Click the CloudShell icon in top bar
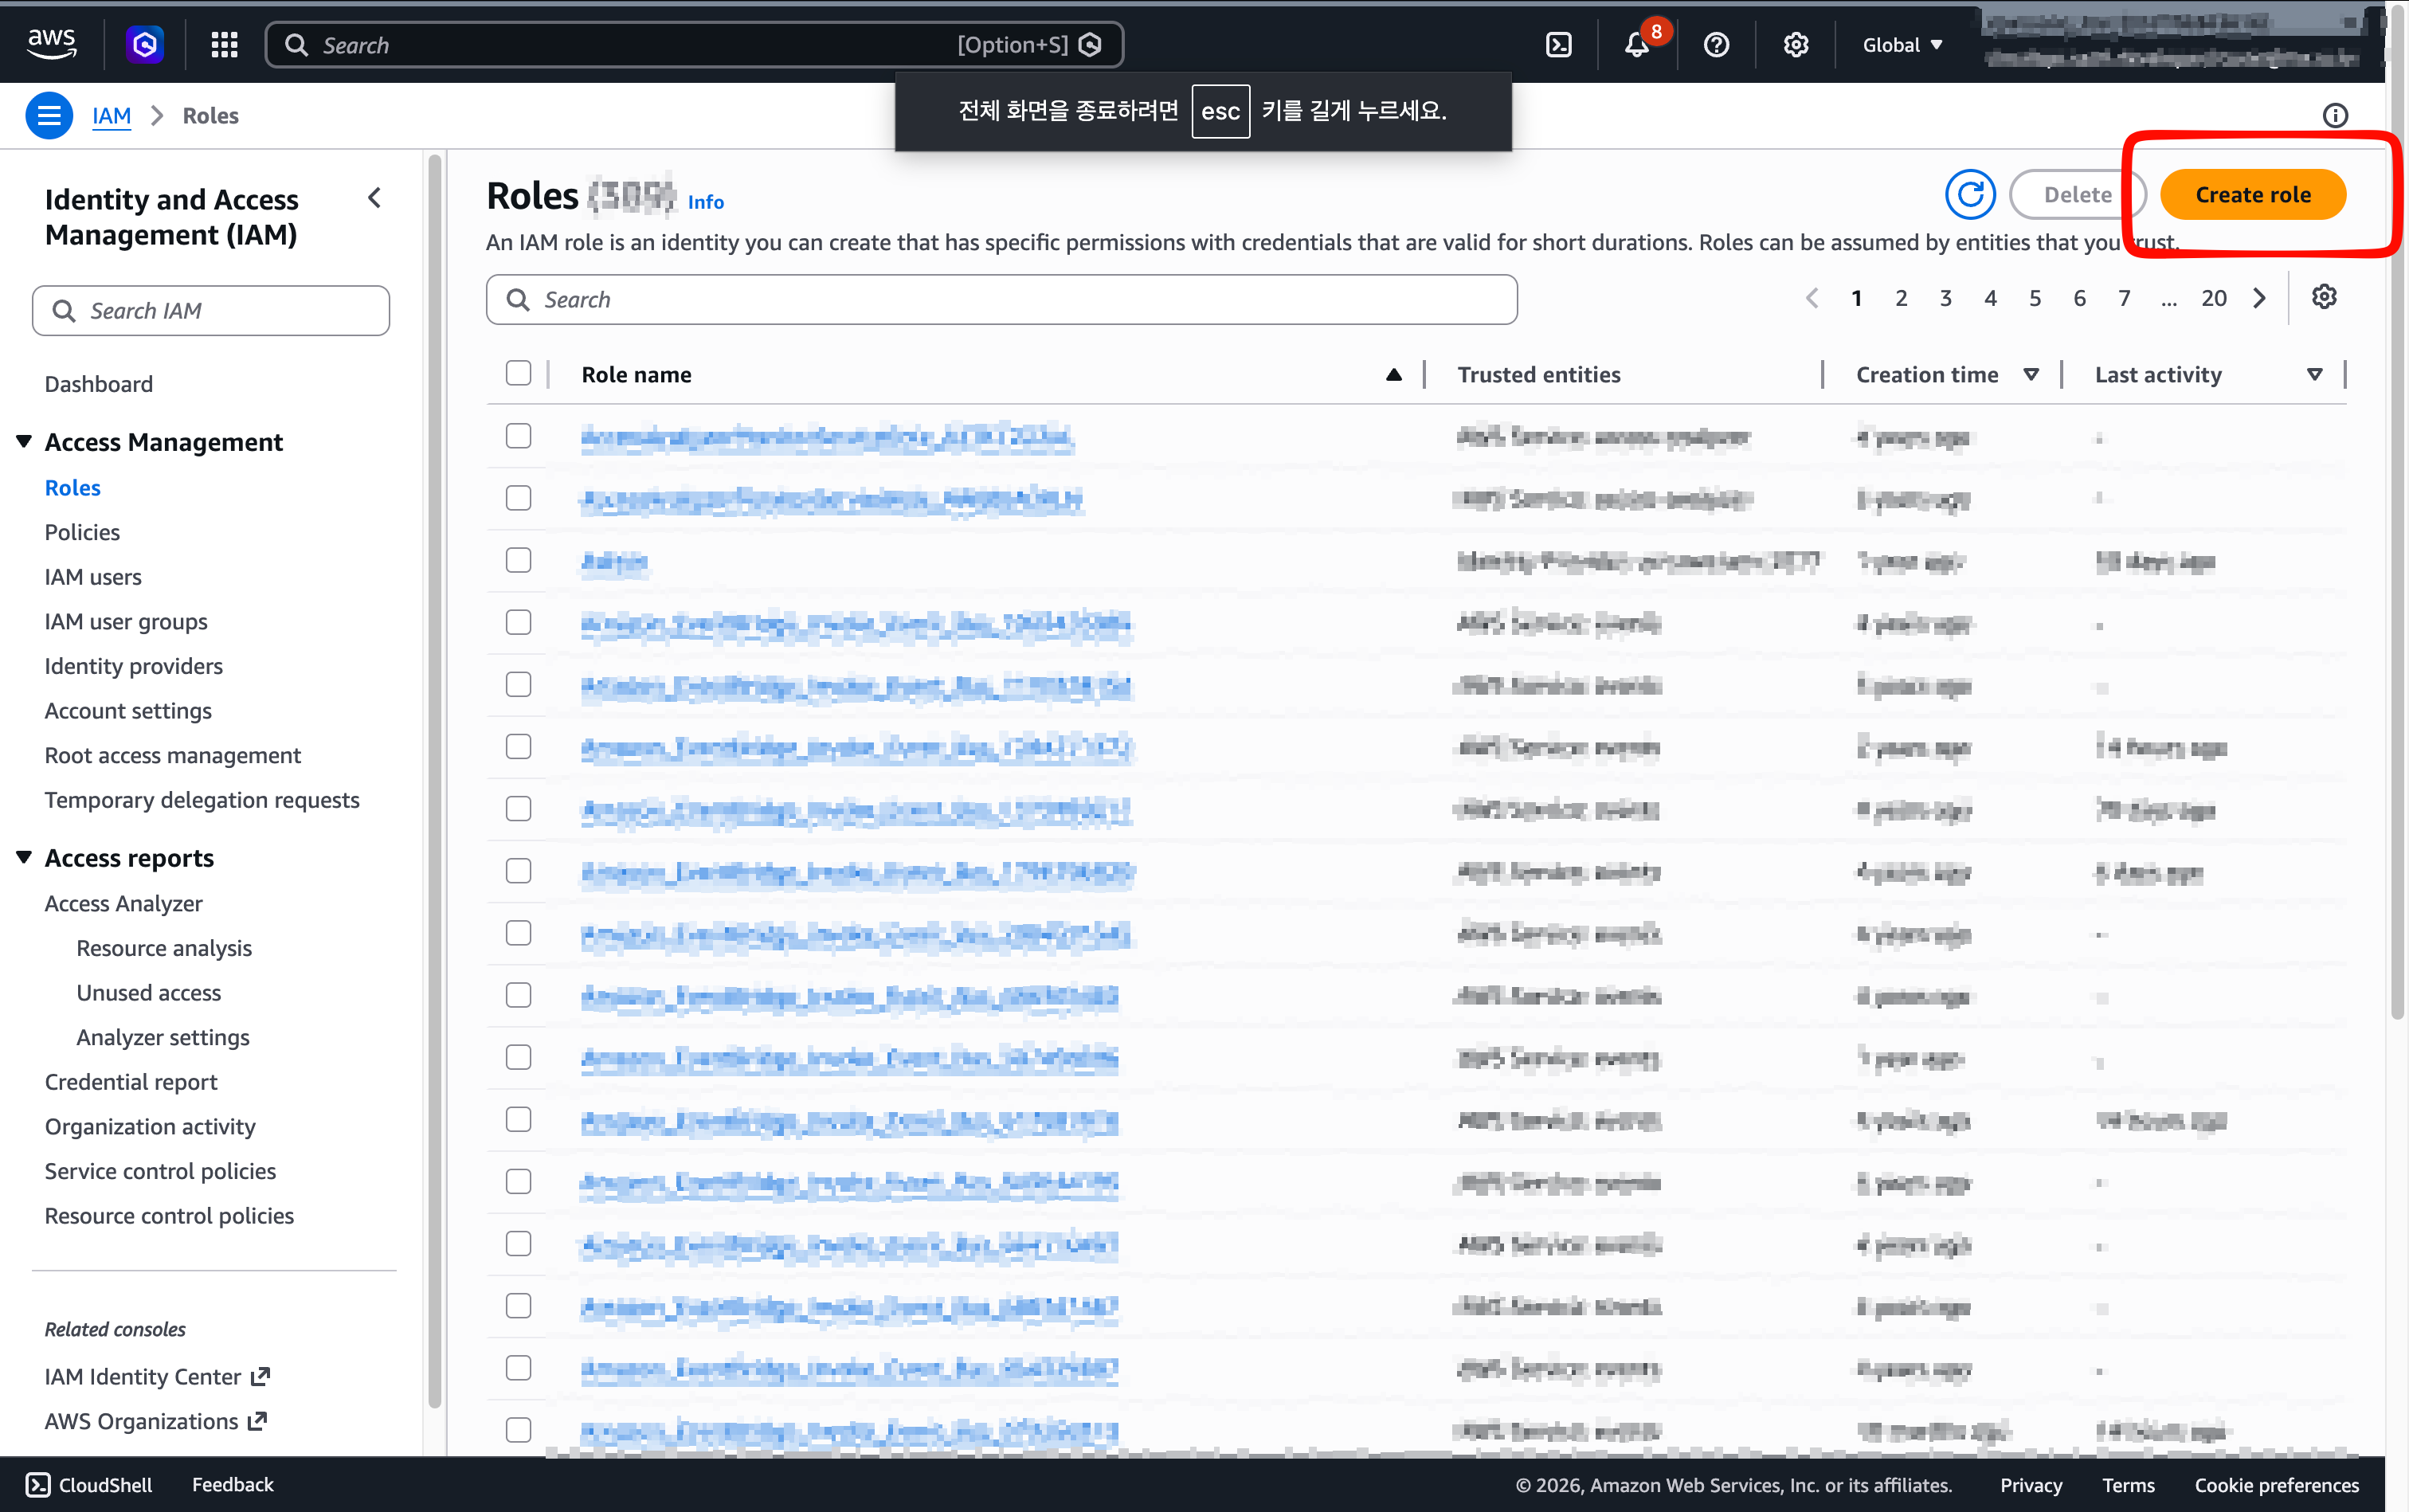2409x1512 pixels. 1558,45
